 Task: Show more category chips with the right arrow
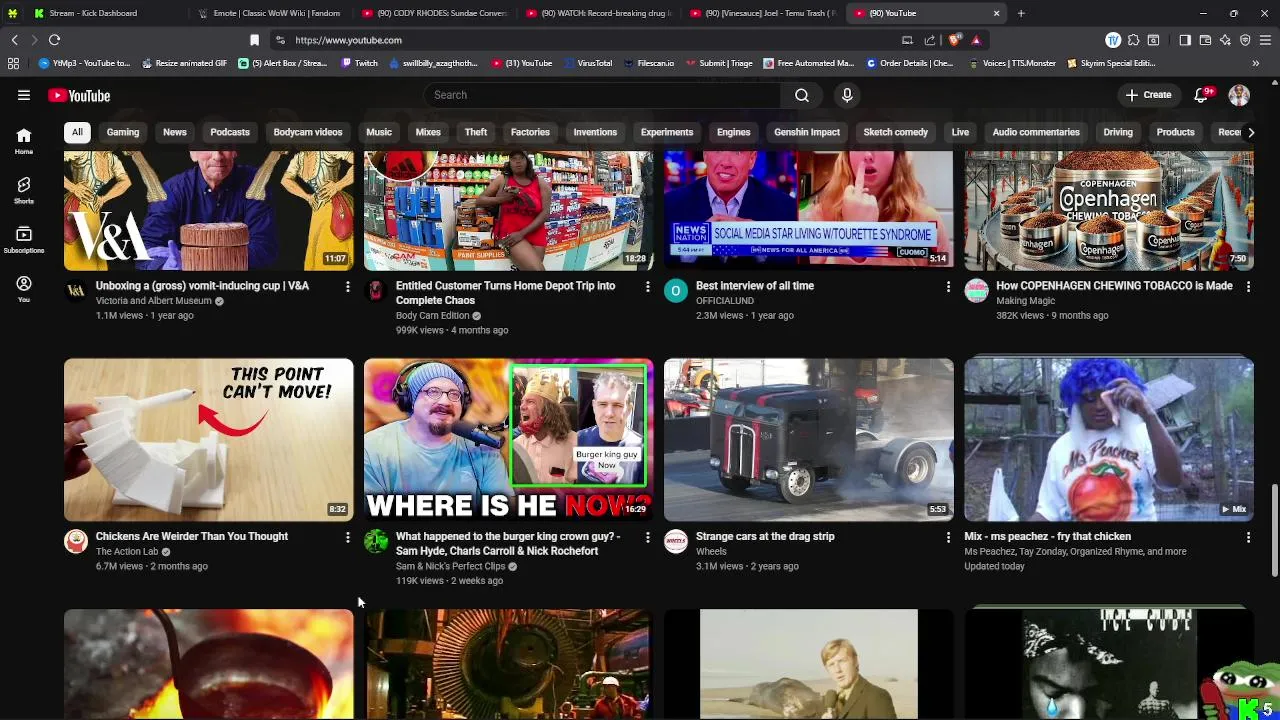[x=1250, y=132]
